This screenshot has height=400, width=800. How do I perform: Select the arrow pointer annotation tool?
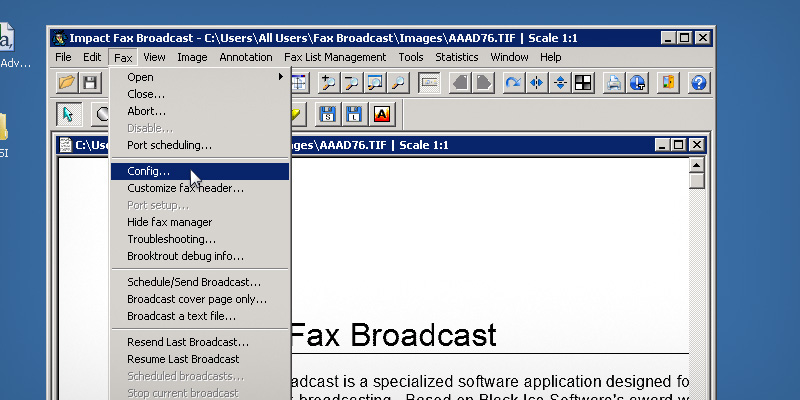pyautogui.click(x=68, y=114)
